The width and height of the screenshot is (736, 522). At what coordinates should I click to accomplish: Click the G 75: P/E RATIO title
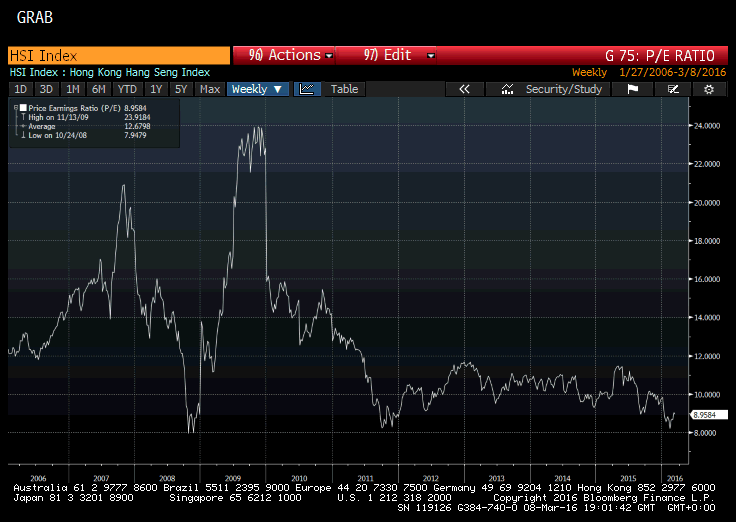pyautogui.click(x=659, y=55)
